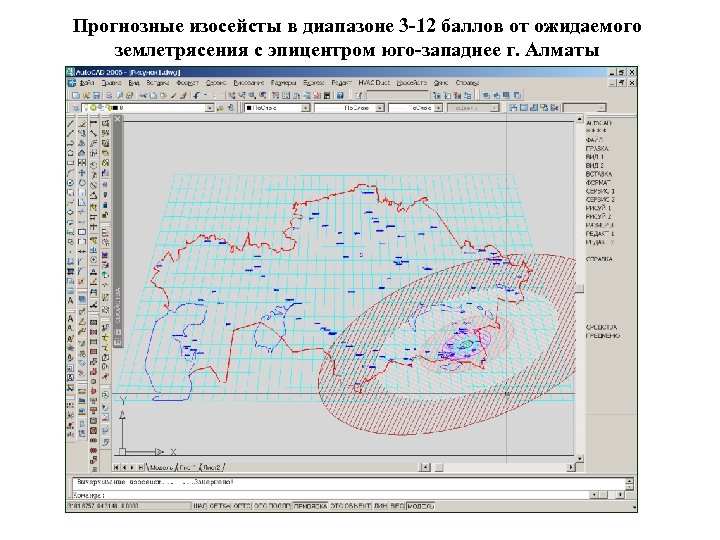Viewport: 720px width, 540px height.
Task: Expand the plot style dropdown
Action: pos(494,108)
